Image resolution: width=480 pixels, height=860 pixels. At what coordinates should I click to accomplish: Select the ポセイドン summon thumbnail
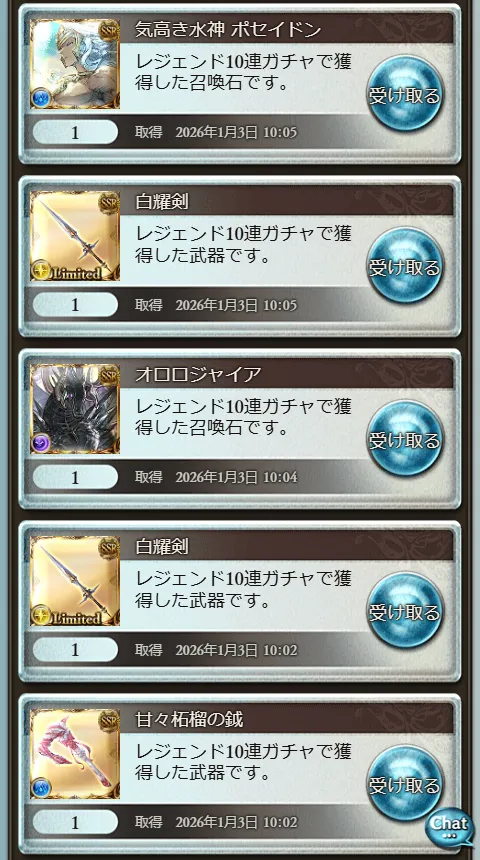75,64
